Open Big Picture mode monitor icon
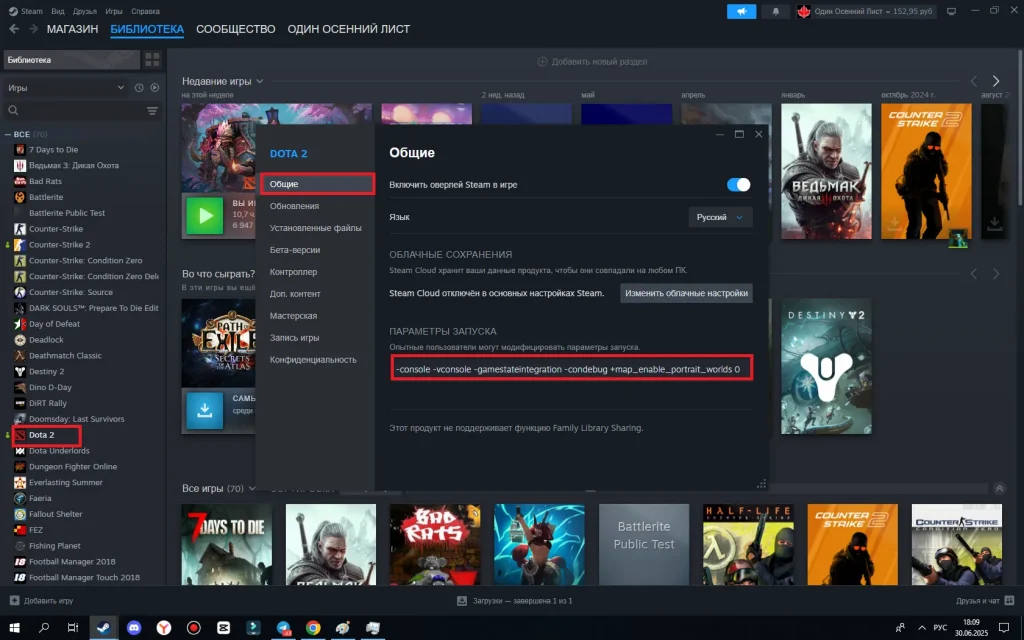 [952, 11]
